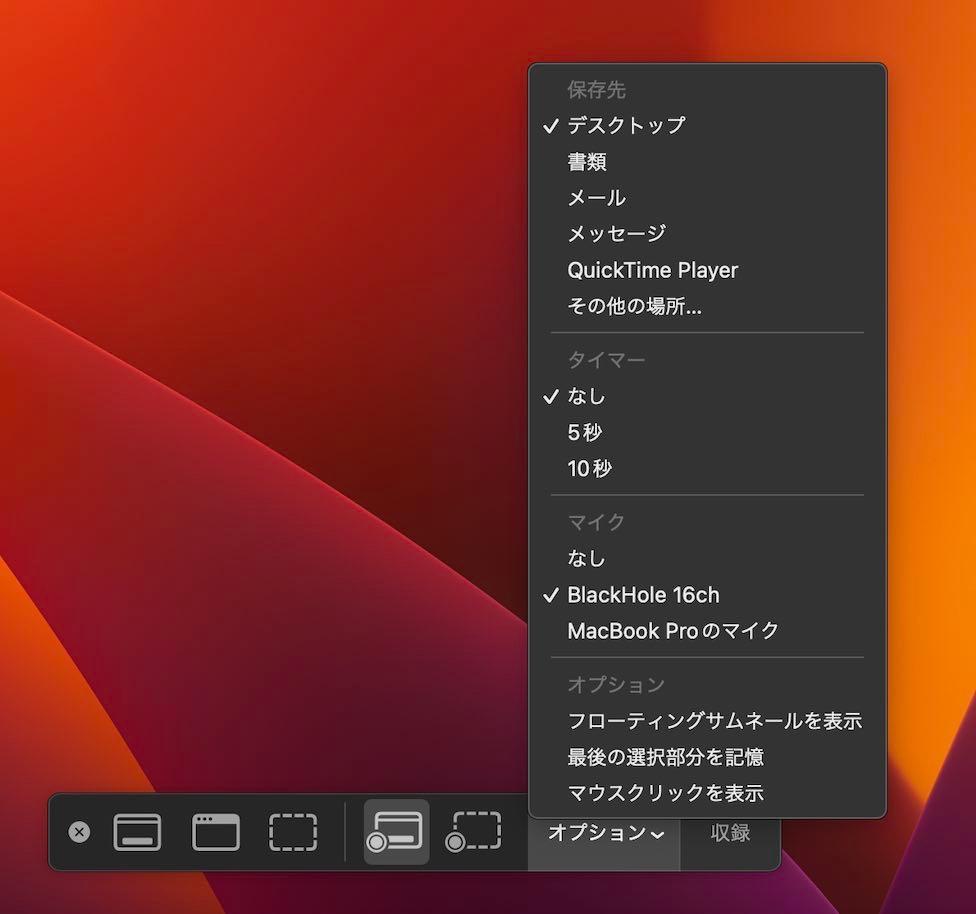This screenshot has height=914, width=976.
Task: Open その他の場所... to pick a folder
Action: pos(707,306)
